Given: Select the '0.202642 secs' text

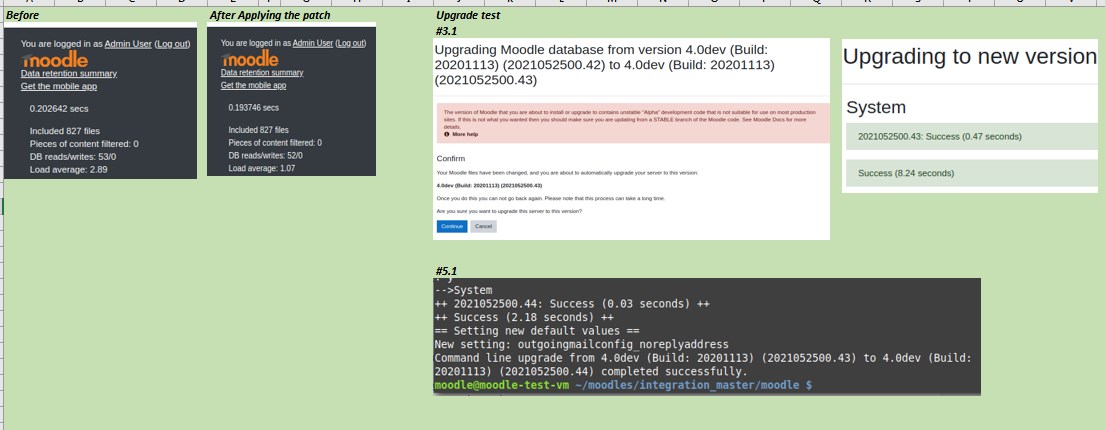Looking at the screenshot, I should coord(59,109).
